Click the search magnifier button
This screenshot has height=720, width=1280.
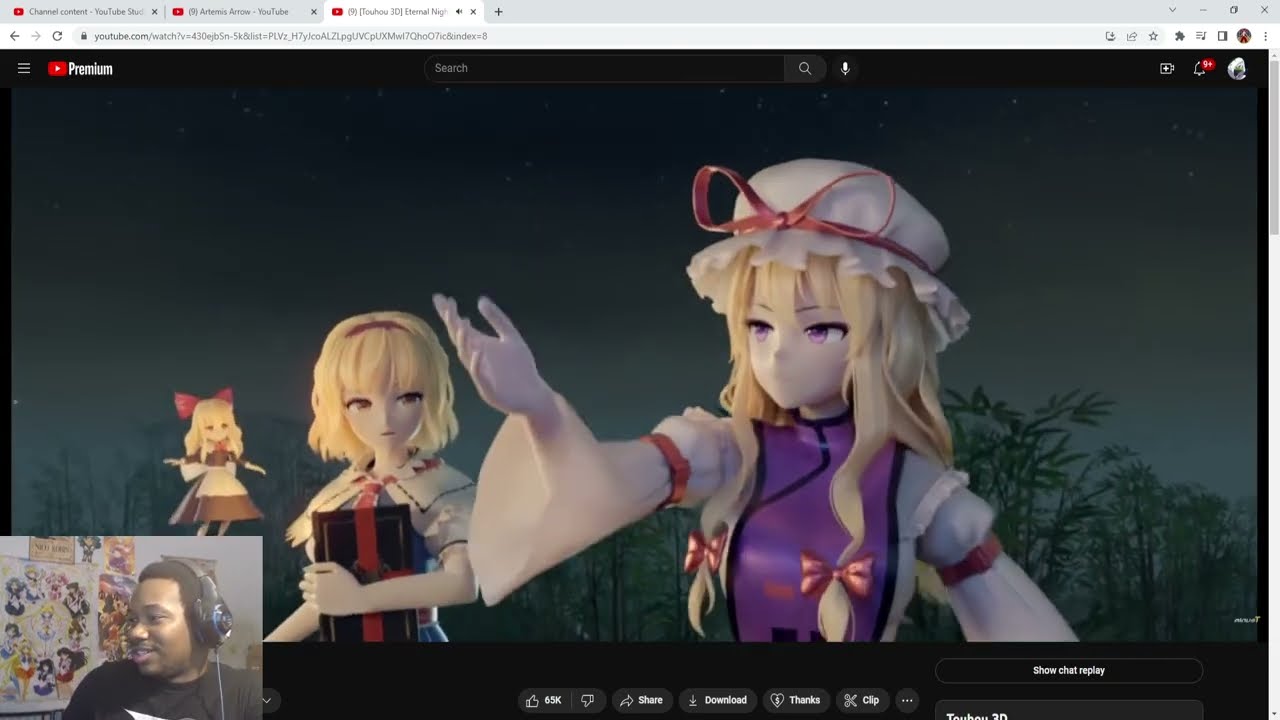coord(805,68)
